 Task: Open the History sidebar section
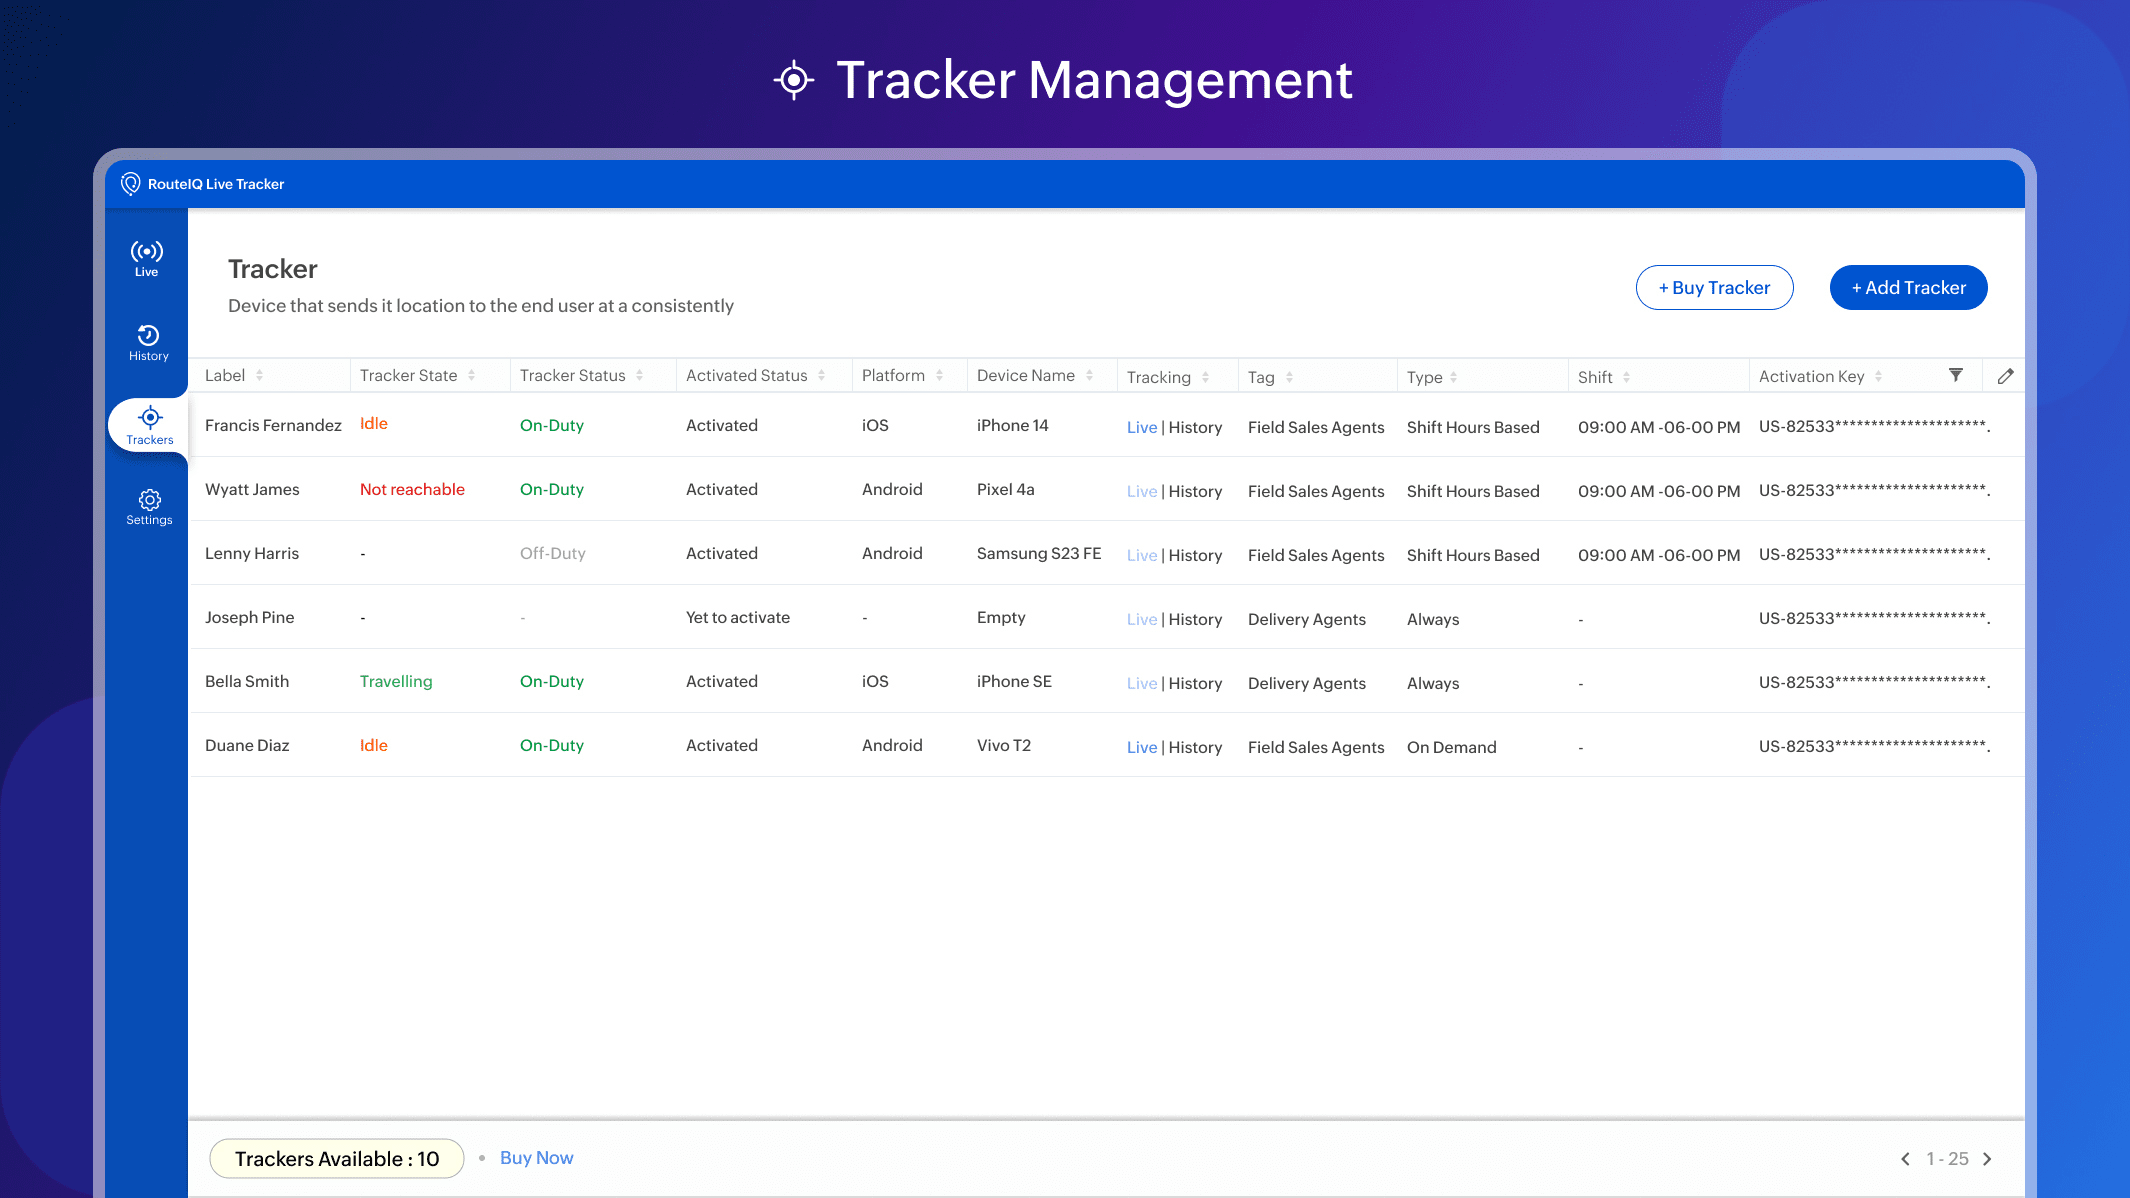click(x=148, y=342)
